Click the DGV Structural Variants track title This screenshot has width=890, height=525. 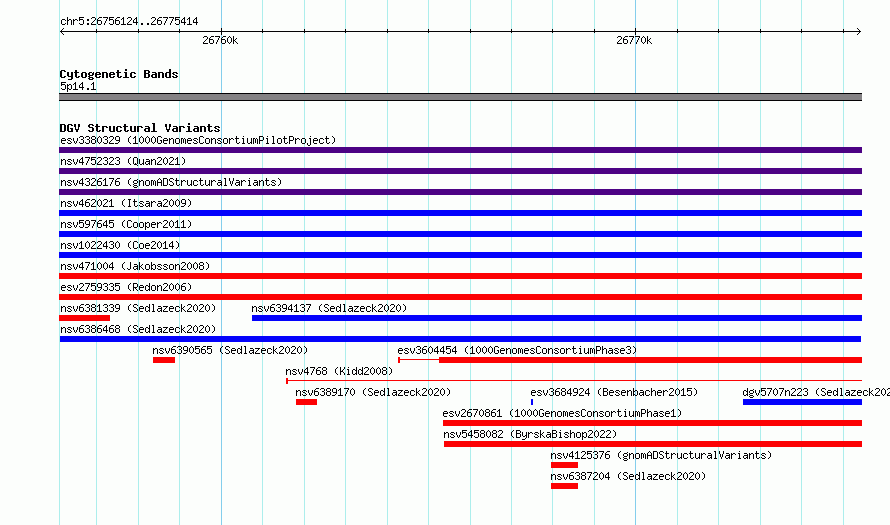140,128
